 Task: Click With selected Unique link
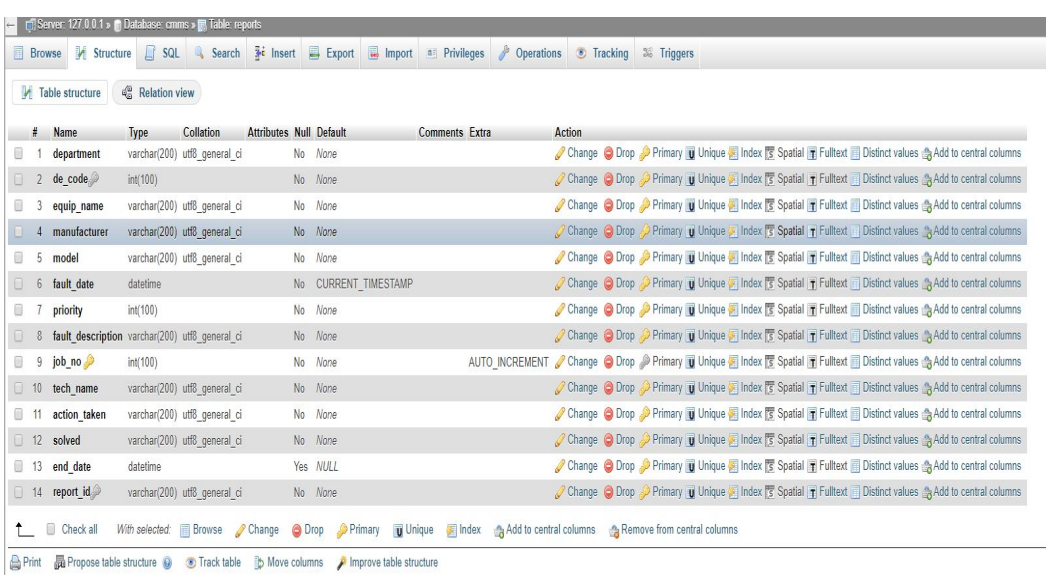[419, 530]
